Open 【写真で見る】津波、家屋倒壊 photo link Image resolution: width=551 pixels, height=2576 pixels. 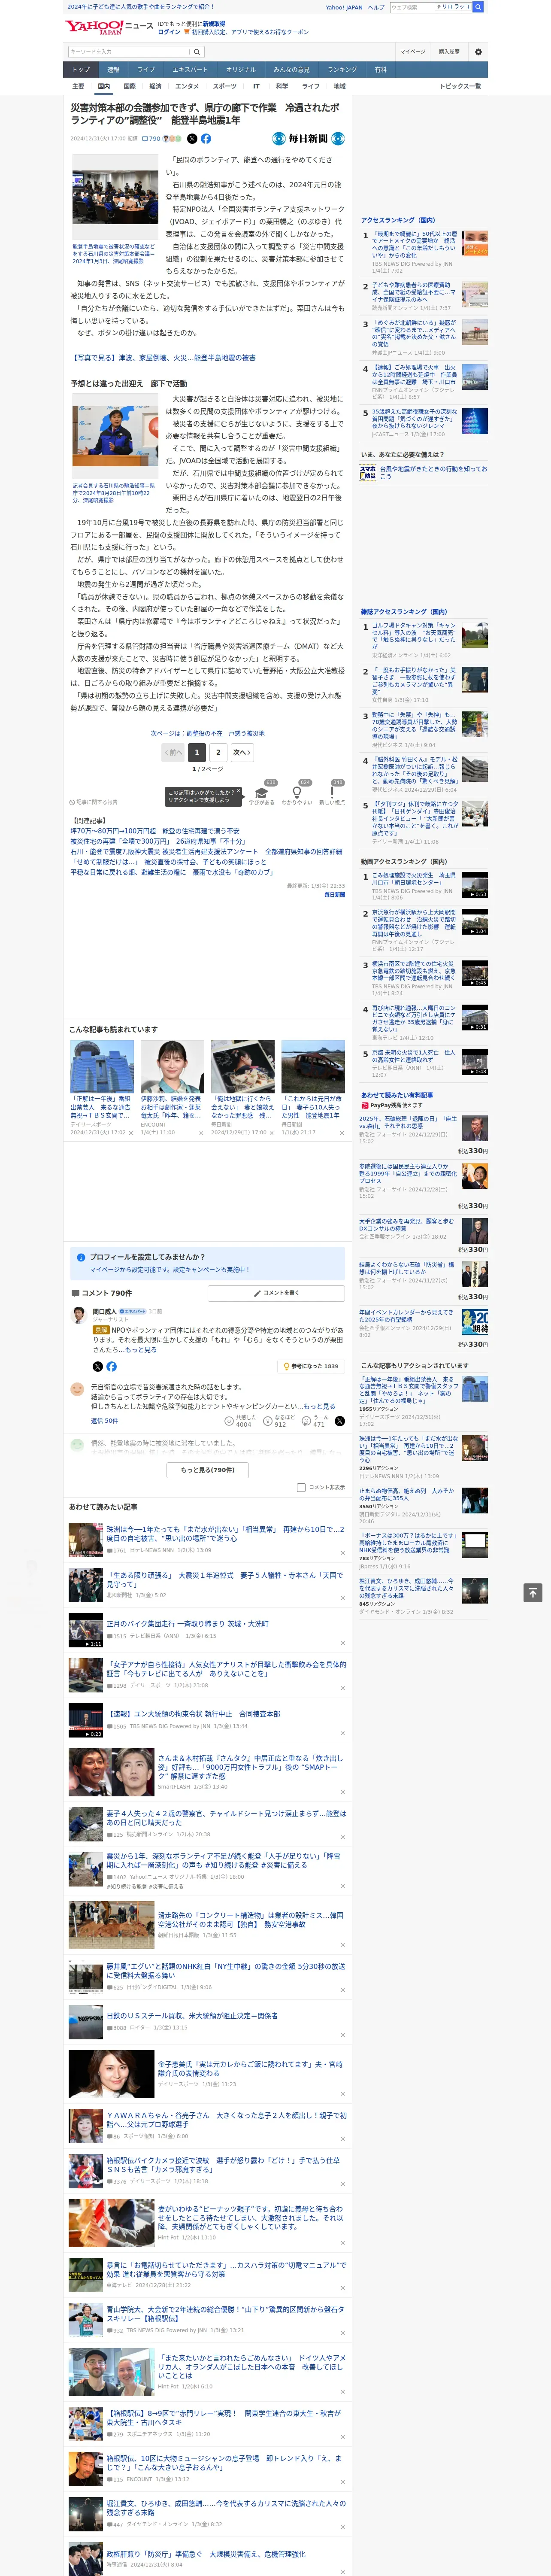point(163,357)
